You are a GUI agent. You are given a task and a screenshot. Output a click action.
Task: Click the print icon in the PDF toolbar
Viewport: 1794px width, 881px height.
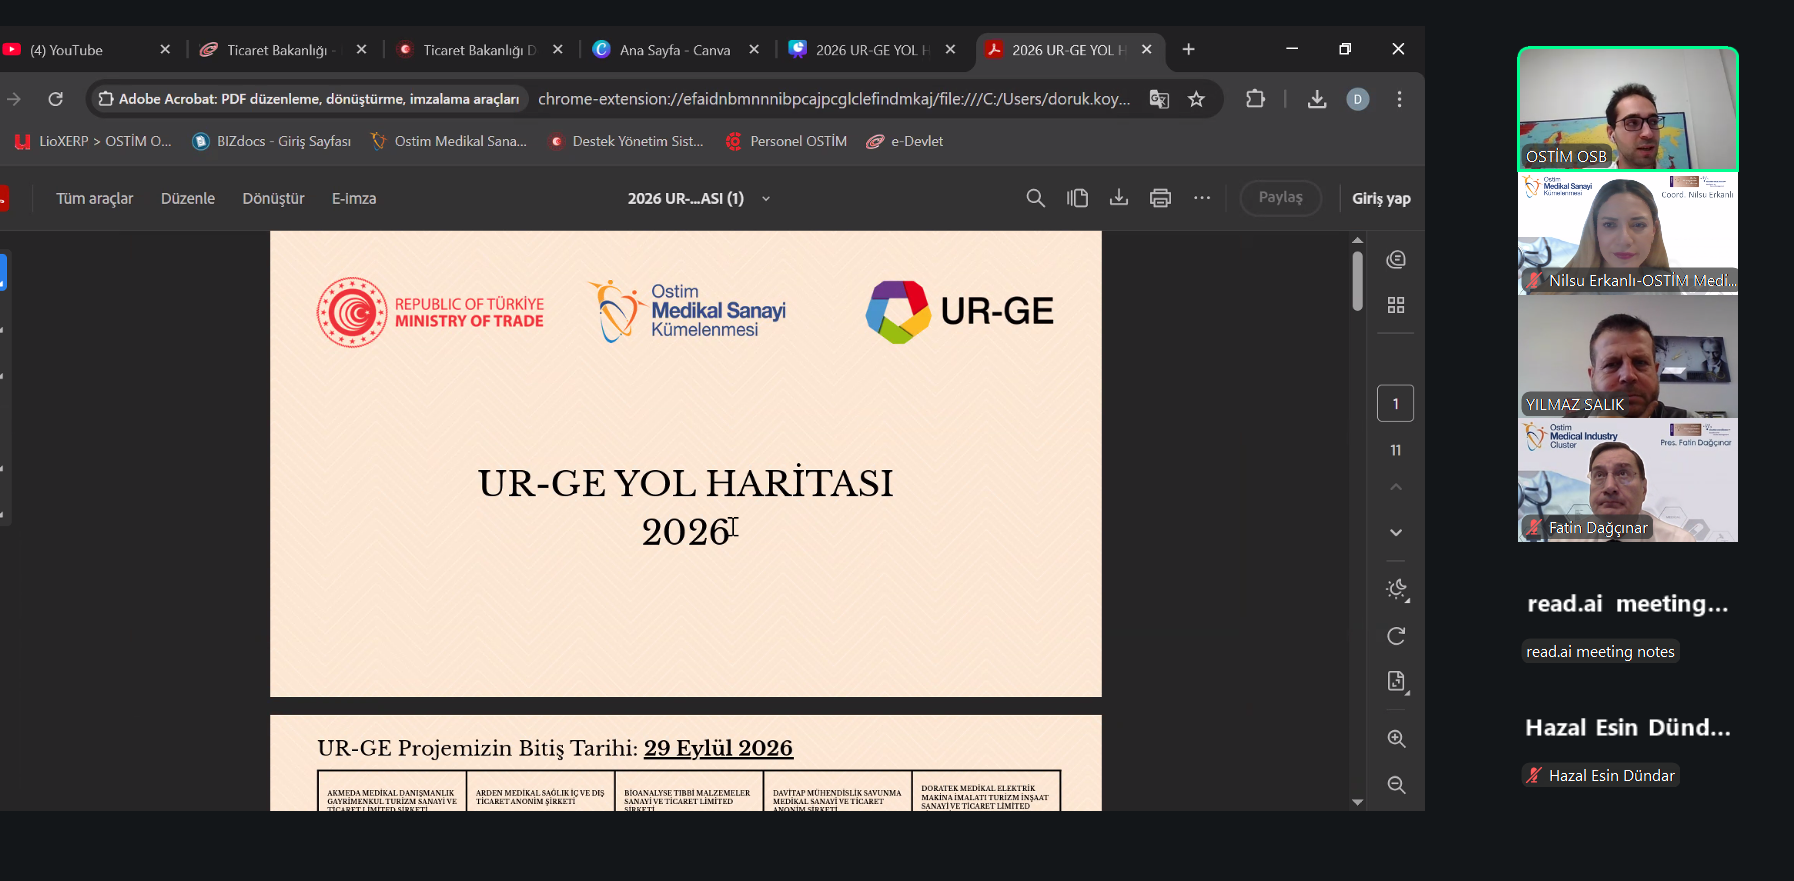click(1160, 198)
